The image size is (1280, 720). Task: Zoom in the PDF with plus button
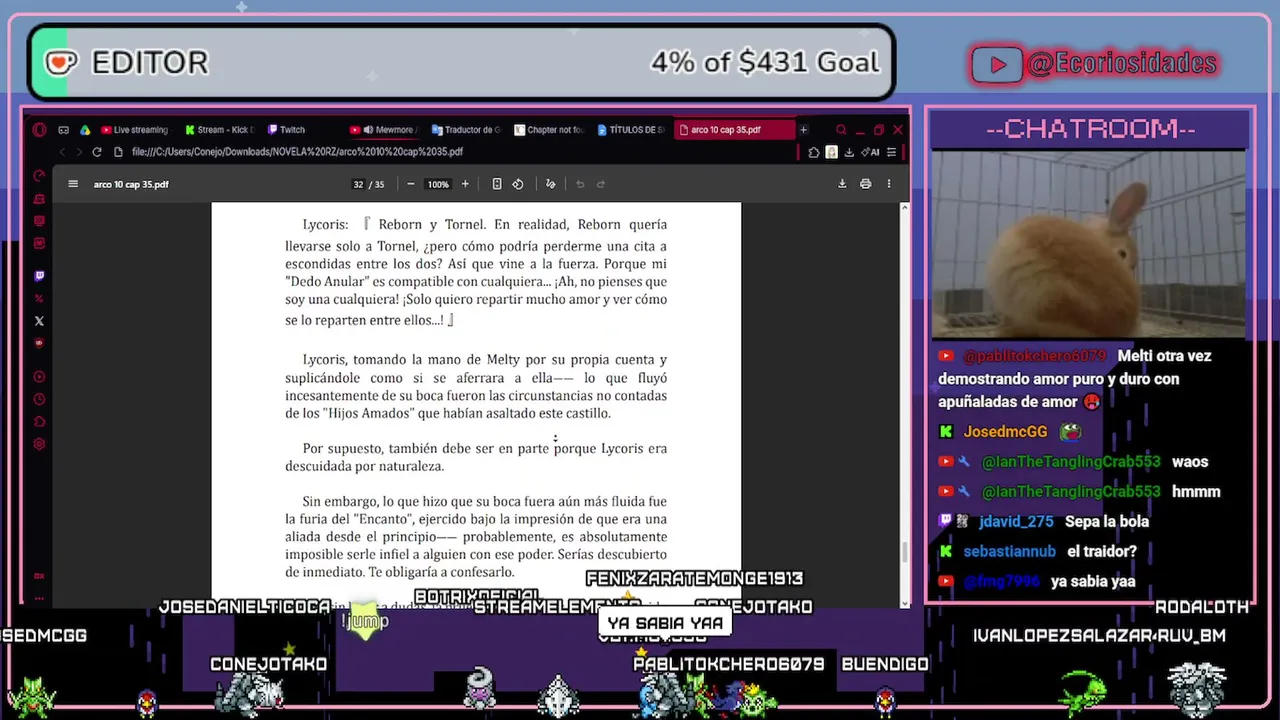(465, 184)
